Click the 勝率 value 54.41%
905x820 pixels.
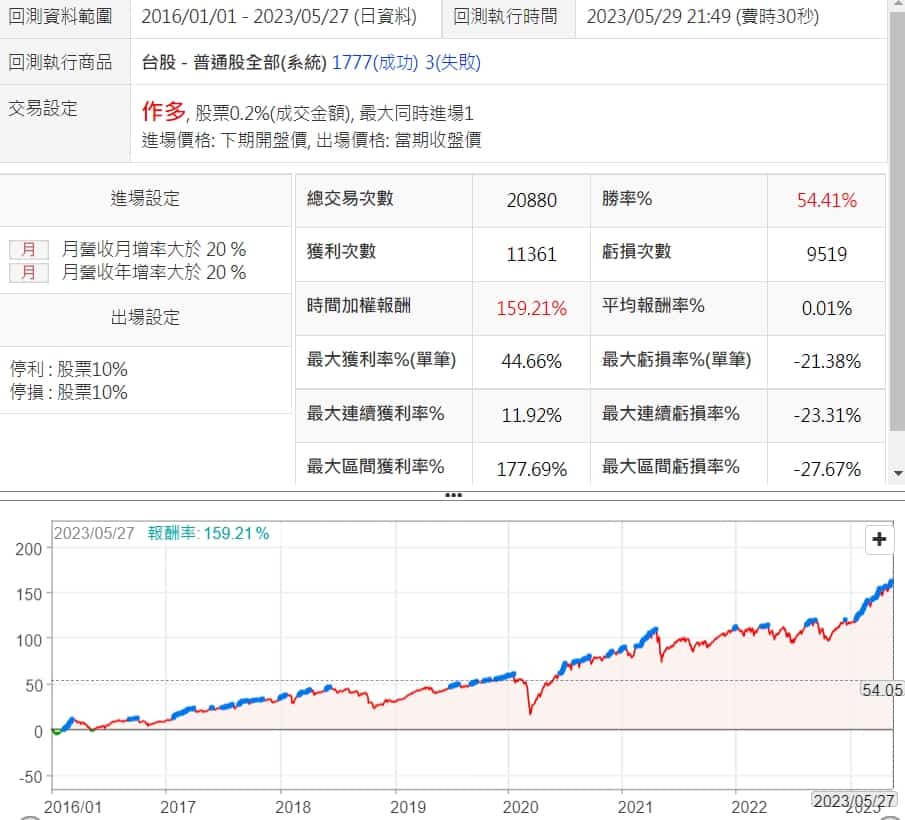(x=826, y=200)
